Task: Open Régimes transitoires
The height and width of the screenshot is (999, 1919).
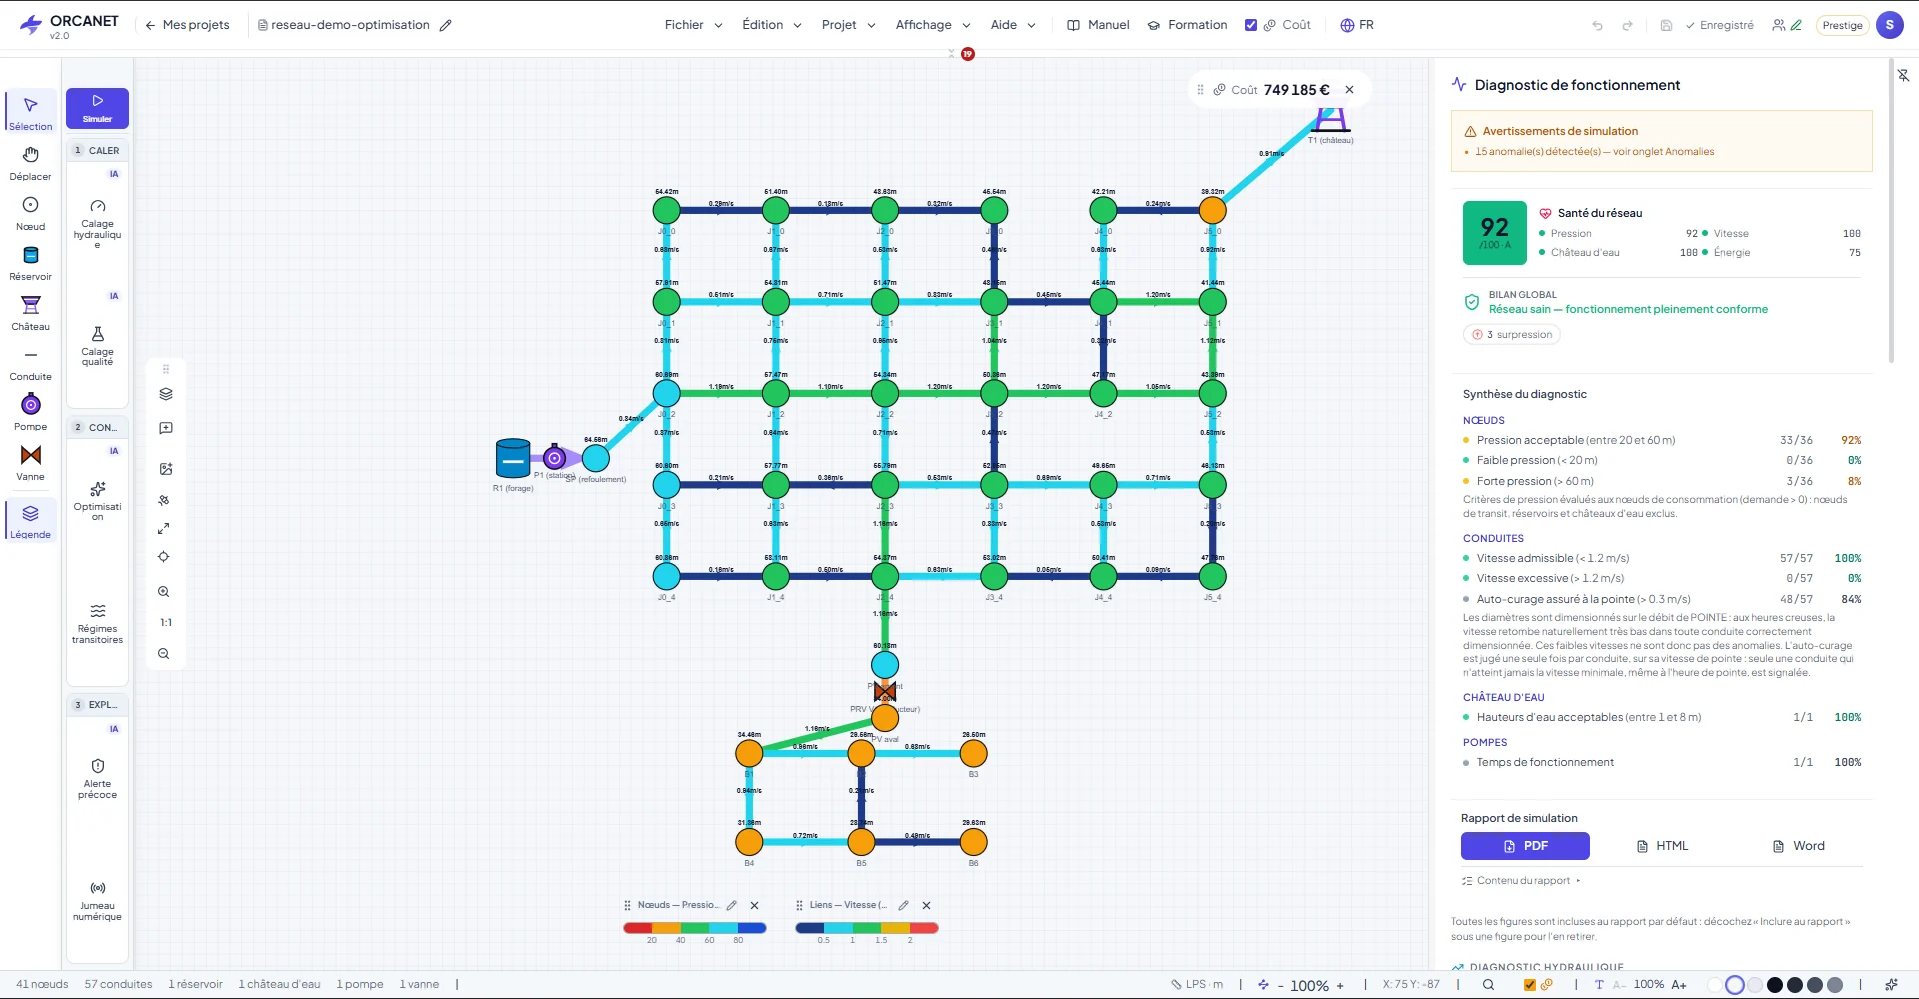Action: pos(97,624)
